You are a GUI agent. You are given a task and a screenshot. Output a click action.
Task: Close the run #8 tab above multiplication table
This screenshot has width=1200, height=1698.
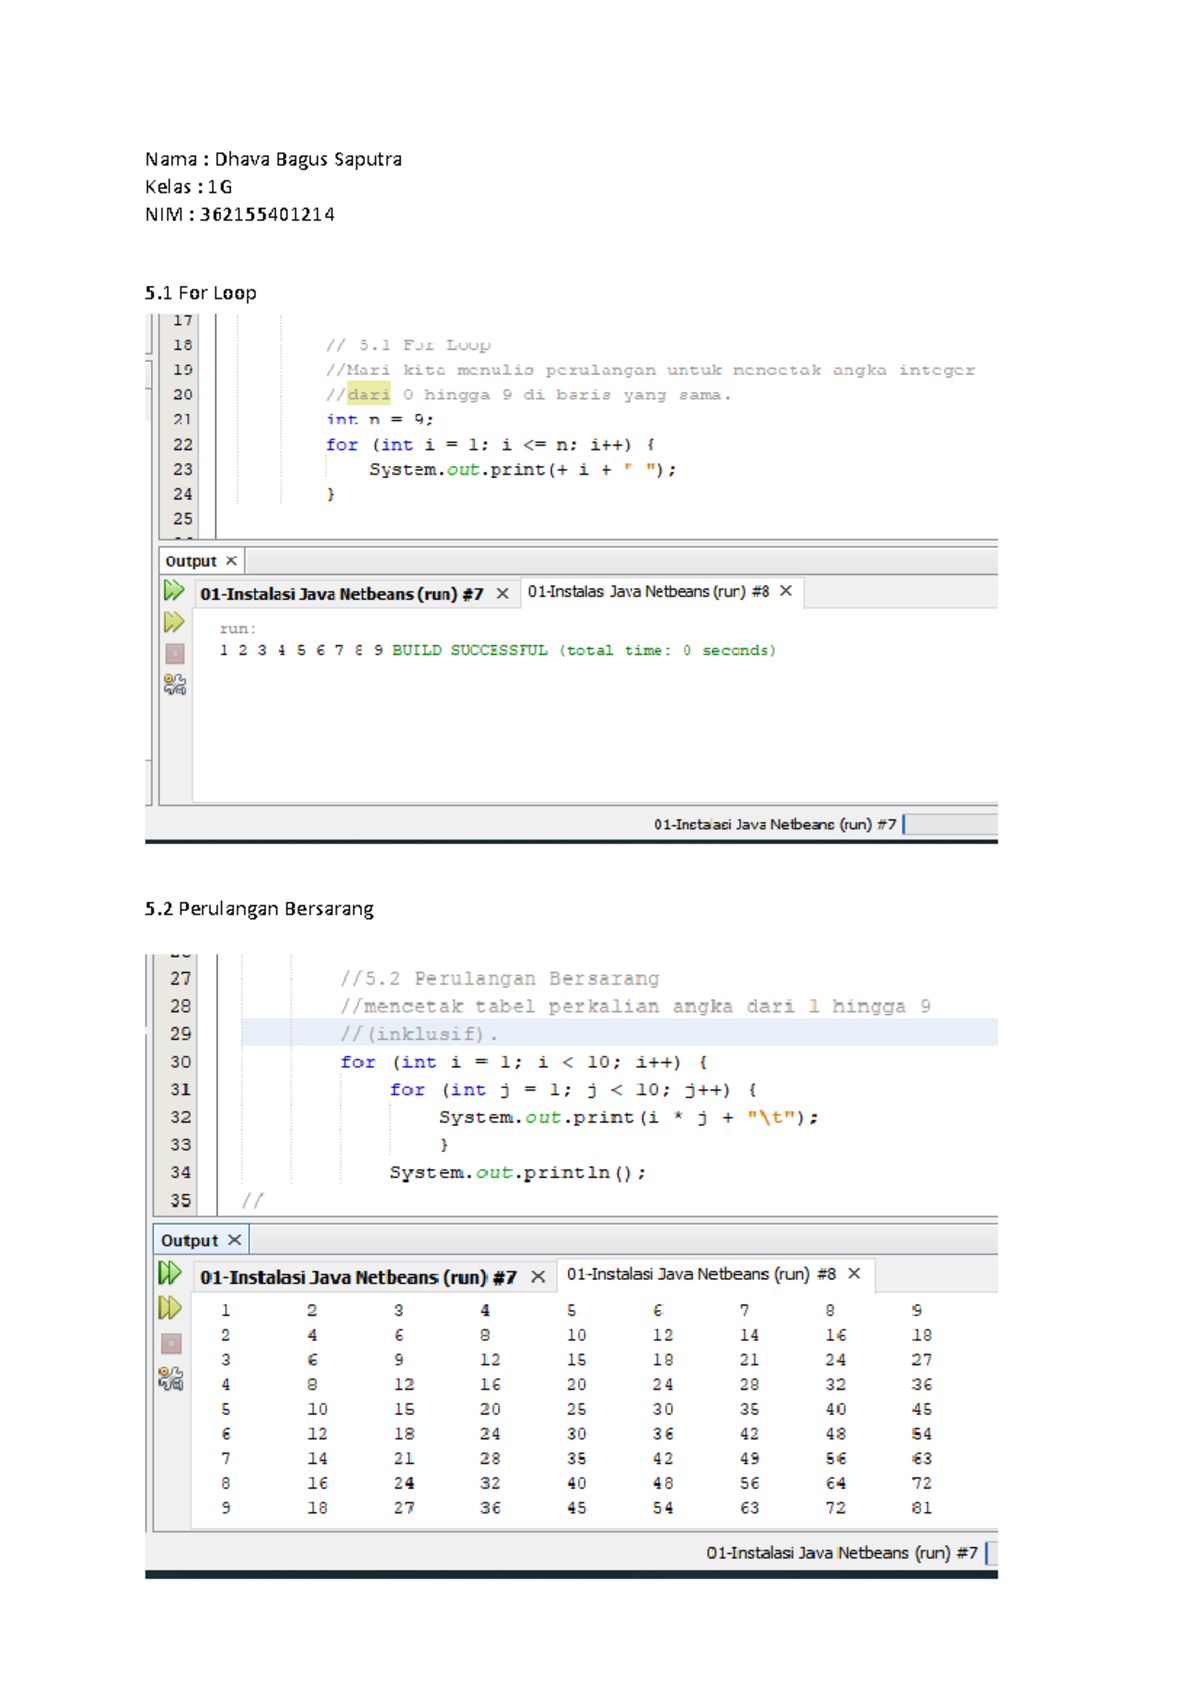pyautogui.click(x=854, y=1273)
